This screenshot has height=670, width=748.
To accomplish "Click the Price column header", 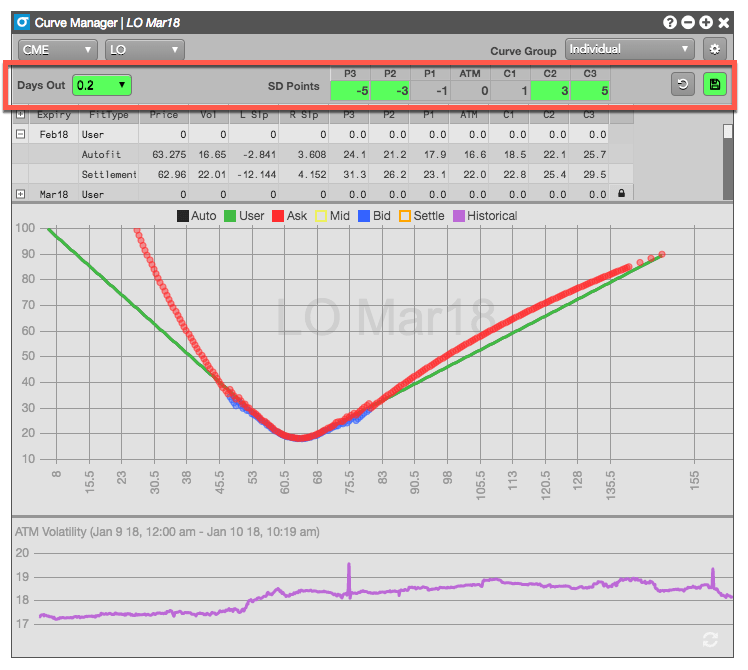I will pyautogui.click(x=164, y=115).
